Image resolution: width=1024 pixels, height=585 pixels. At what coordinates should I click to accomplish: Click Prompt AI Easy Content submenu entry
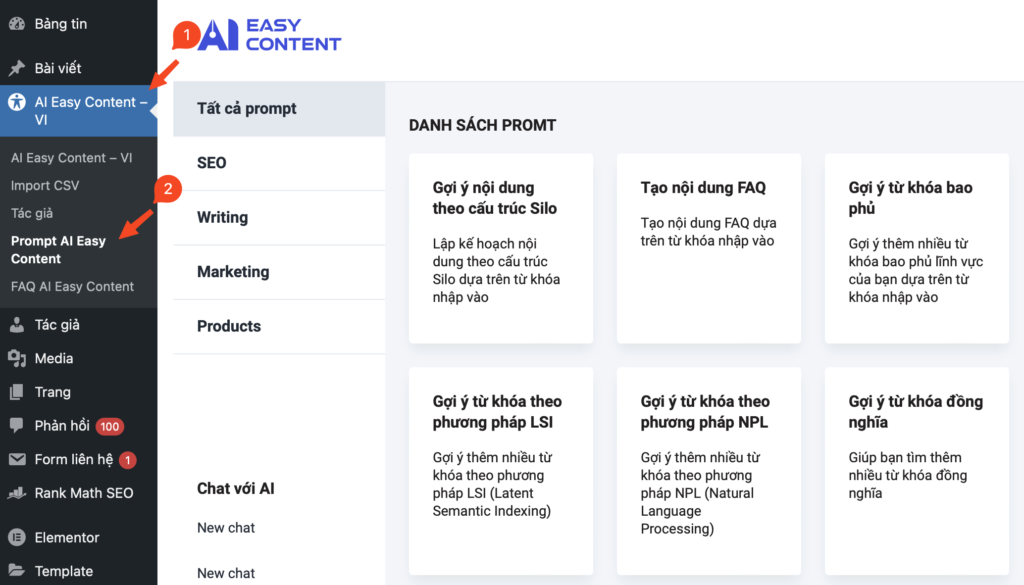(60, 249)
